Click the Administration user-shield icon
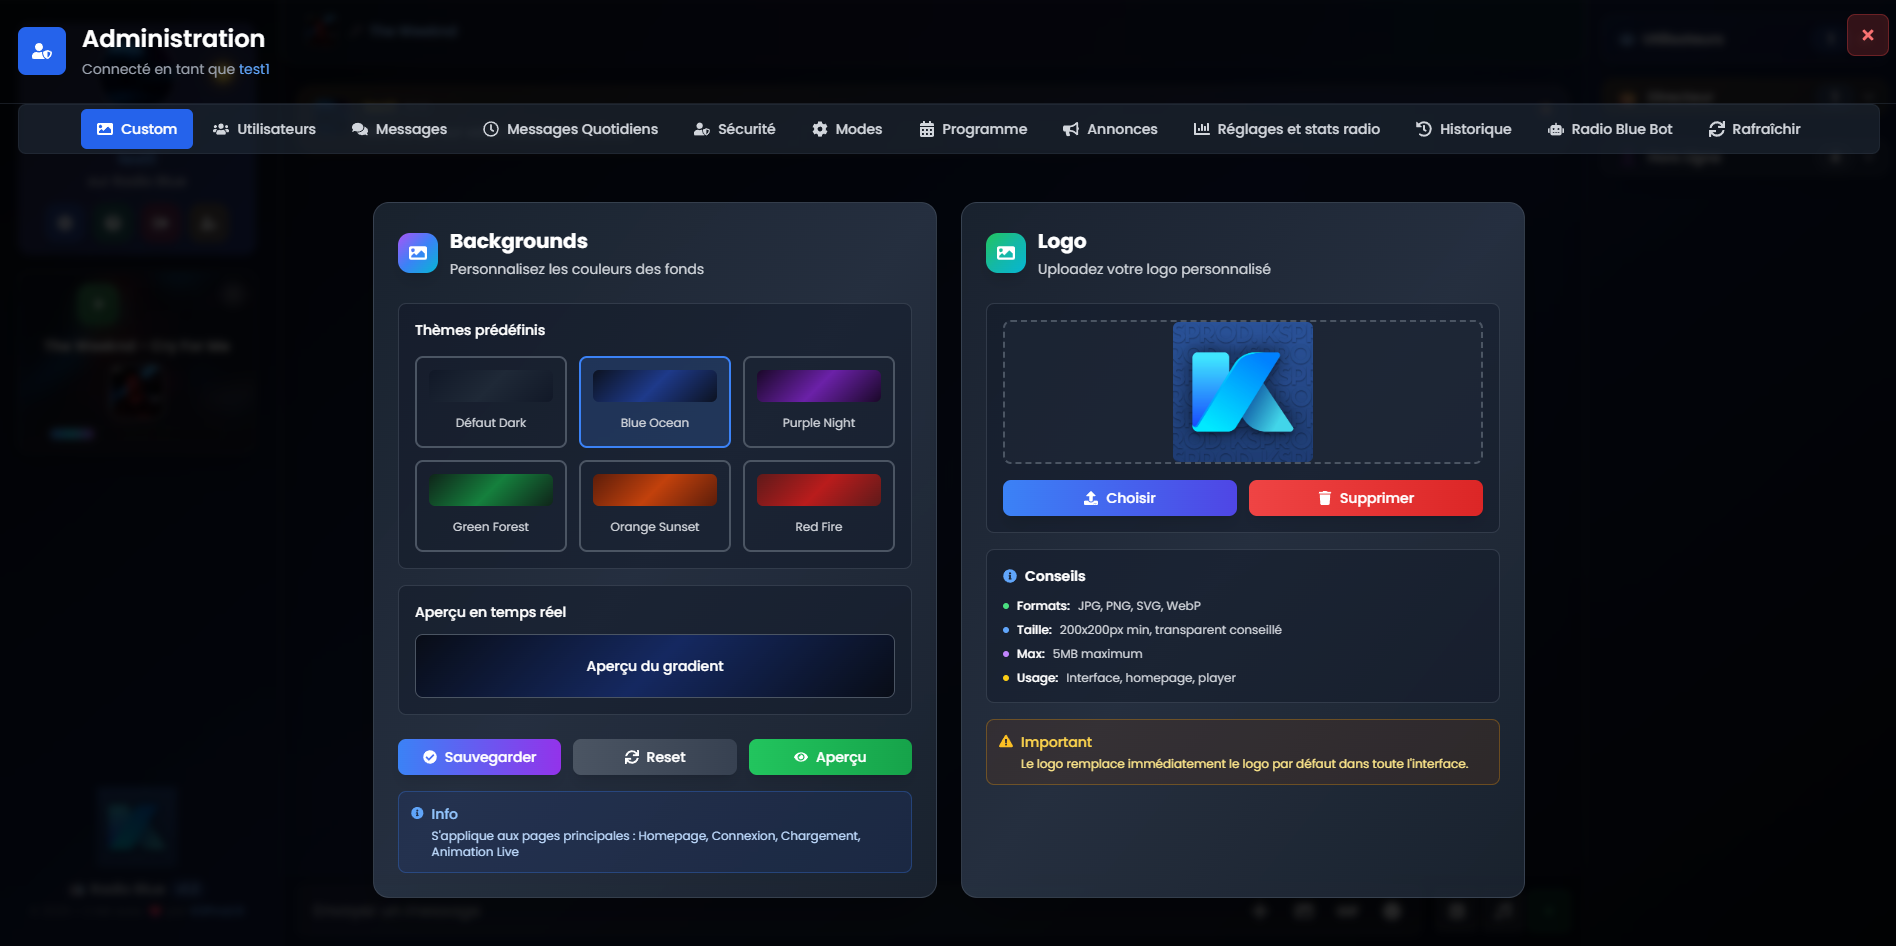This screenshot has width=1896, height=946. [x=42, y=51]
